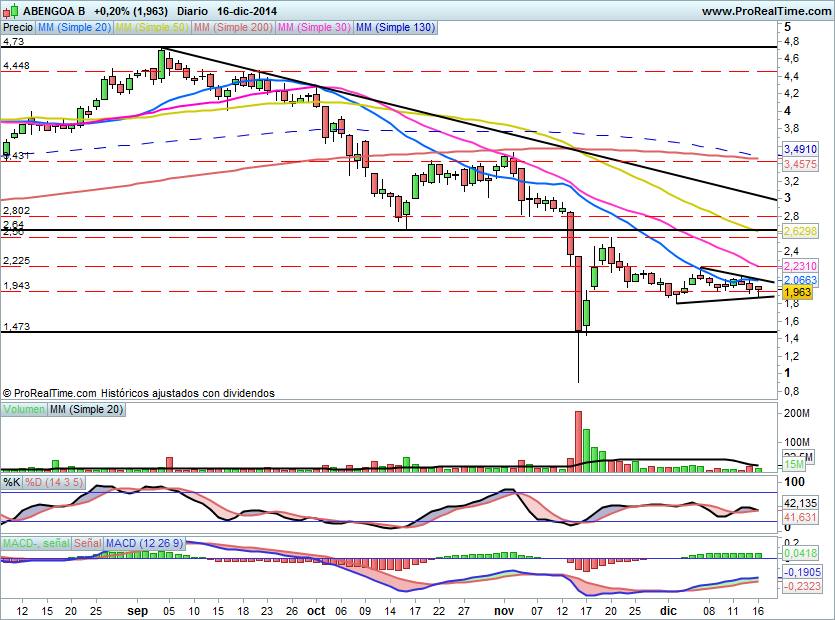The image size is (835, 620).
Task: Click the candlestick icon beside ABENGOA B
Action: pos(8,11)
